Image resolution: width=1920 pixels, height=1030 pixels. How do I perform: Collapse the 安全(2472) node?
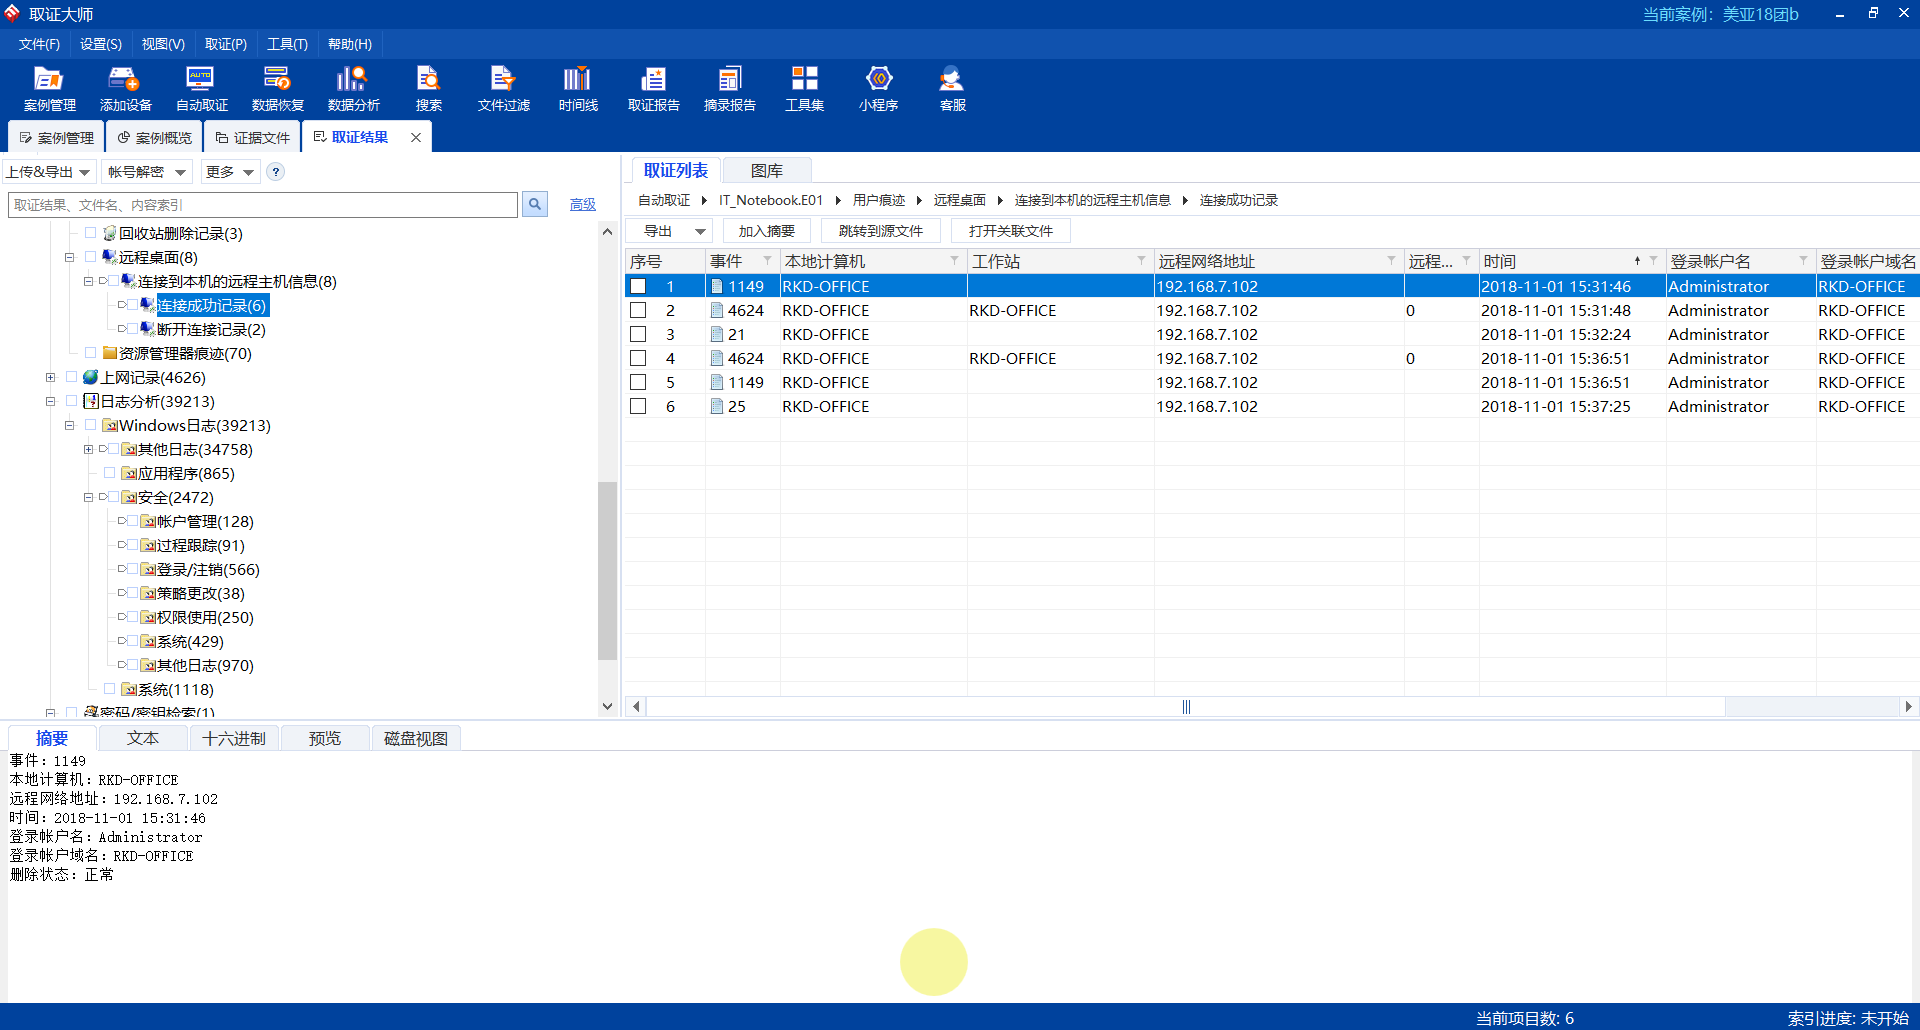[x=88, y=497]
